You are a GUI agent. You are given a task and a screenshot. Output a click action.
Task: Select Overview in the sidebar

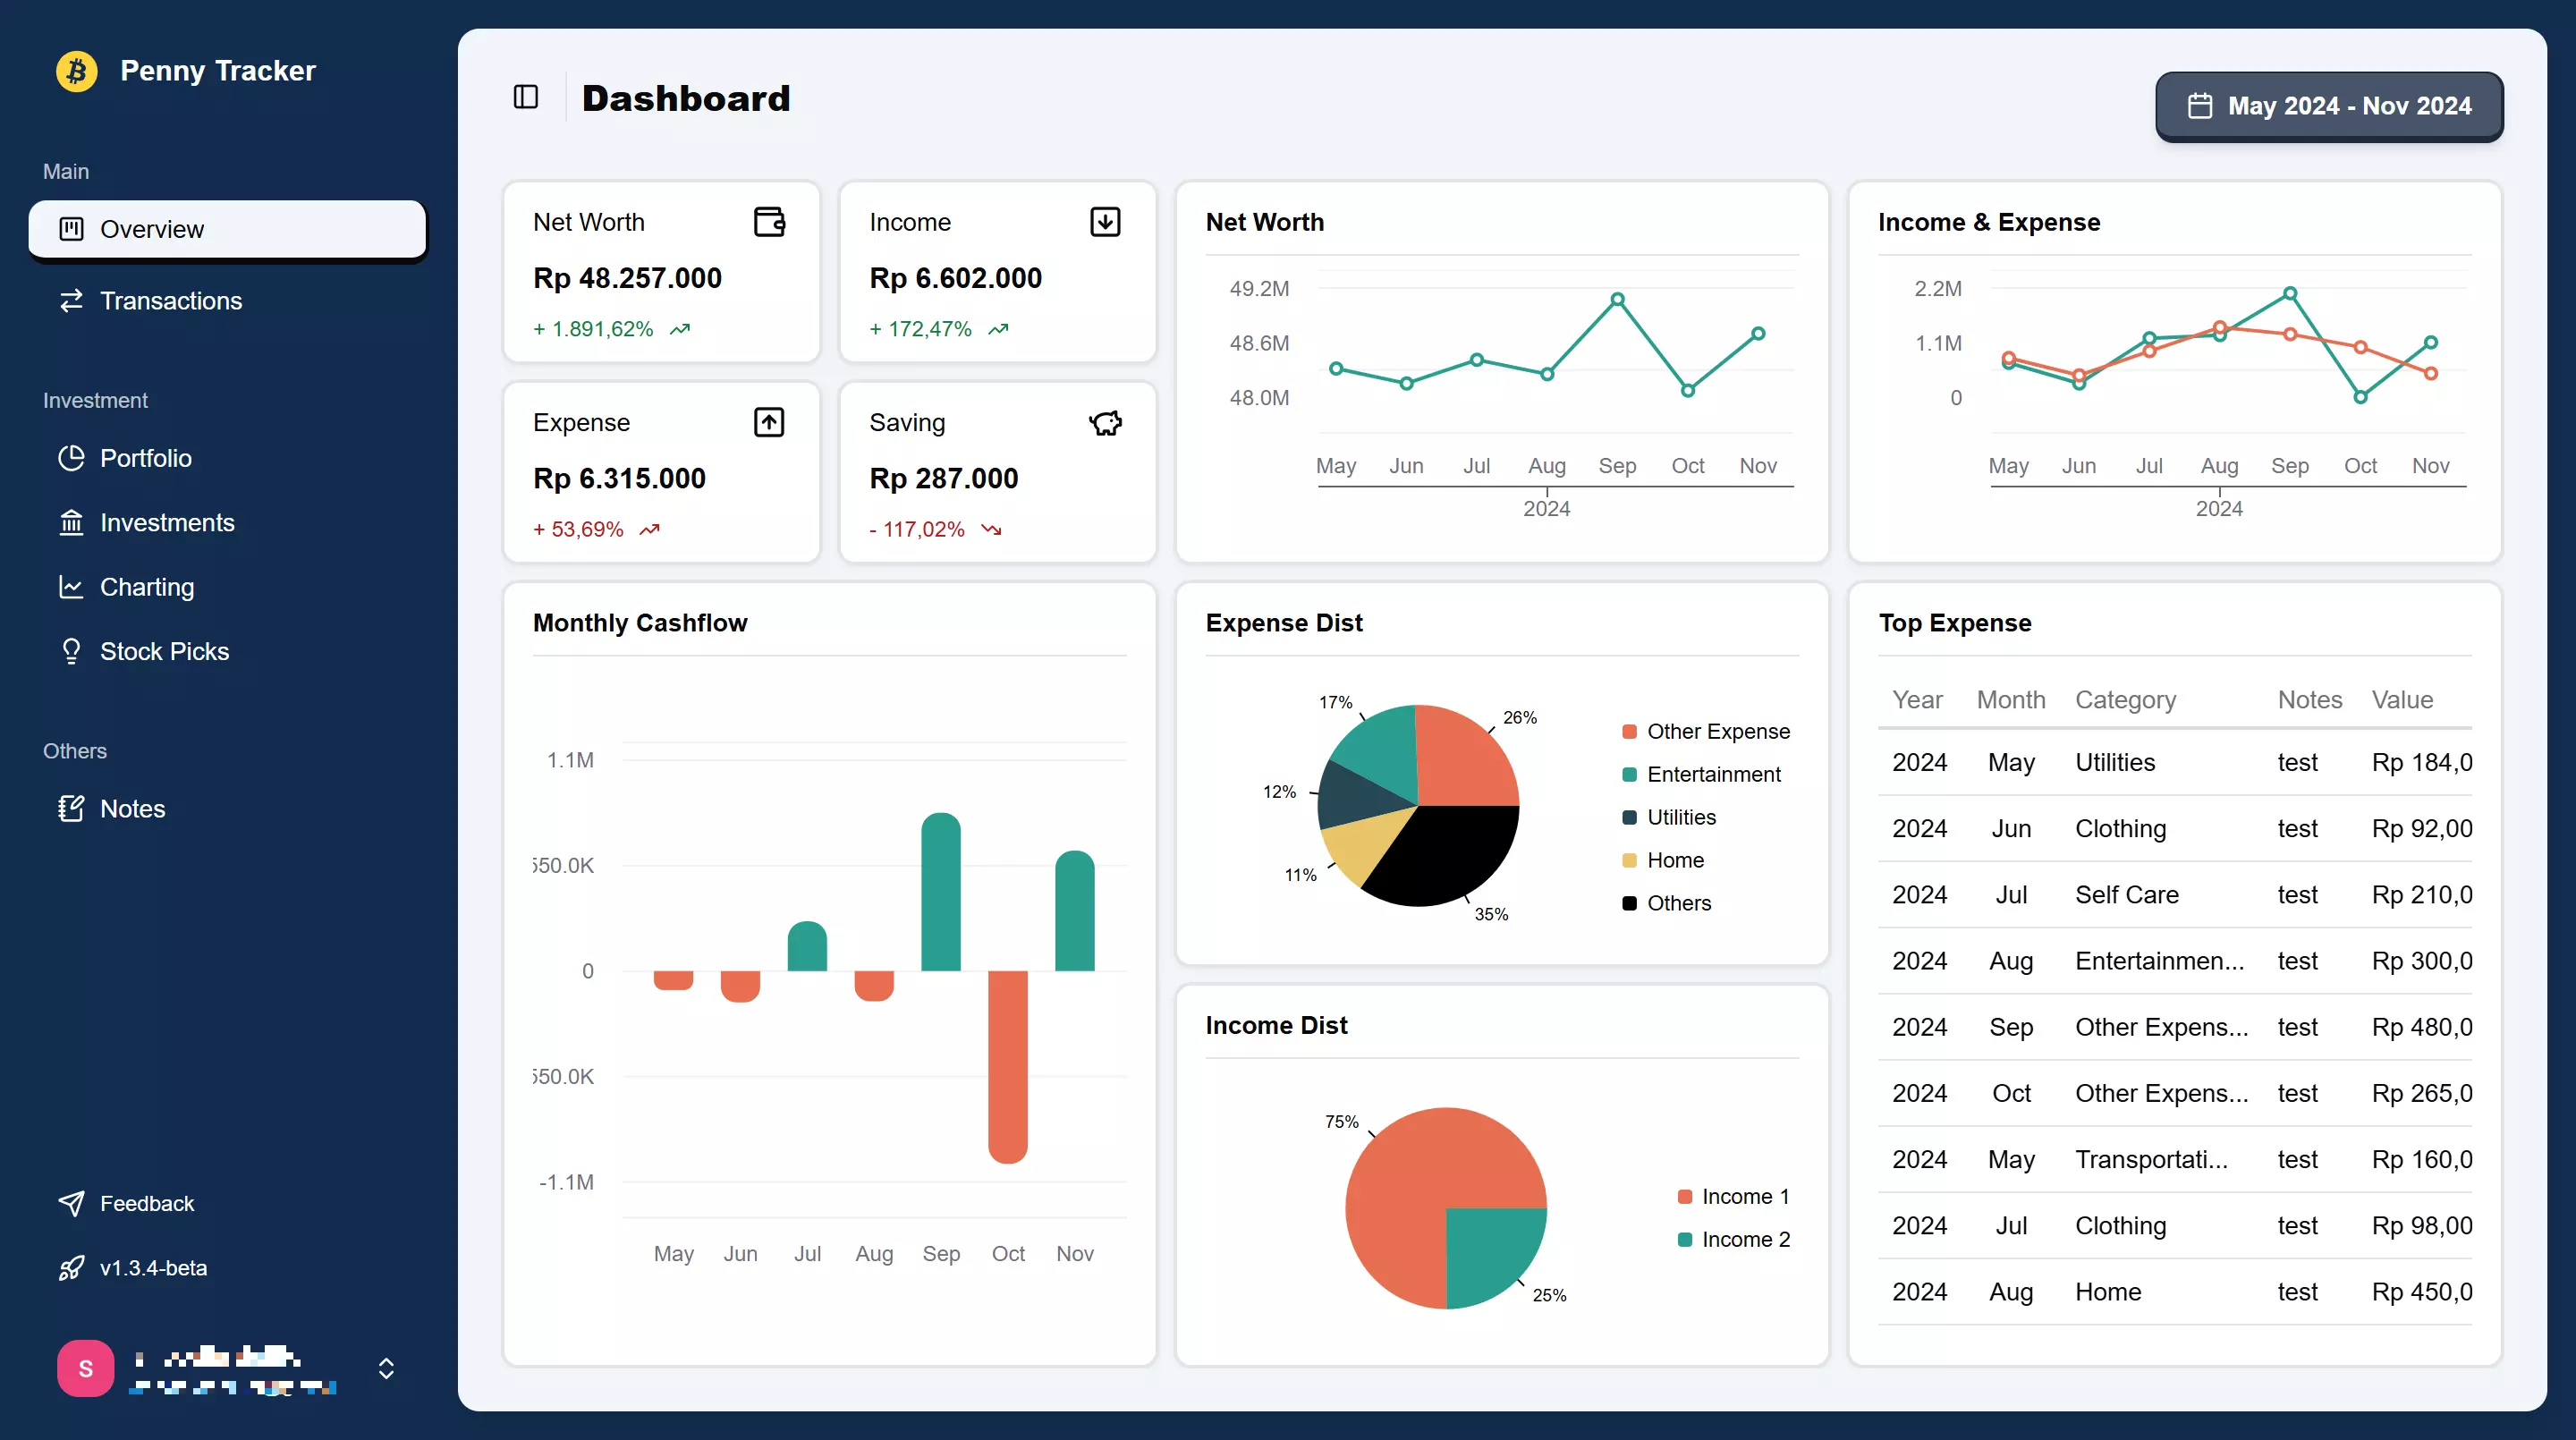pyautogui.click(x=227, y=229)
